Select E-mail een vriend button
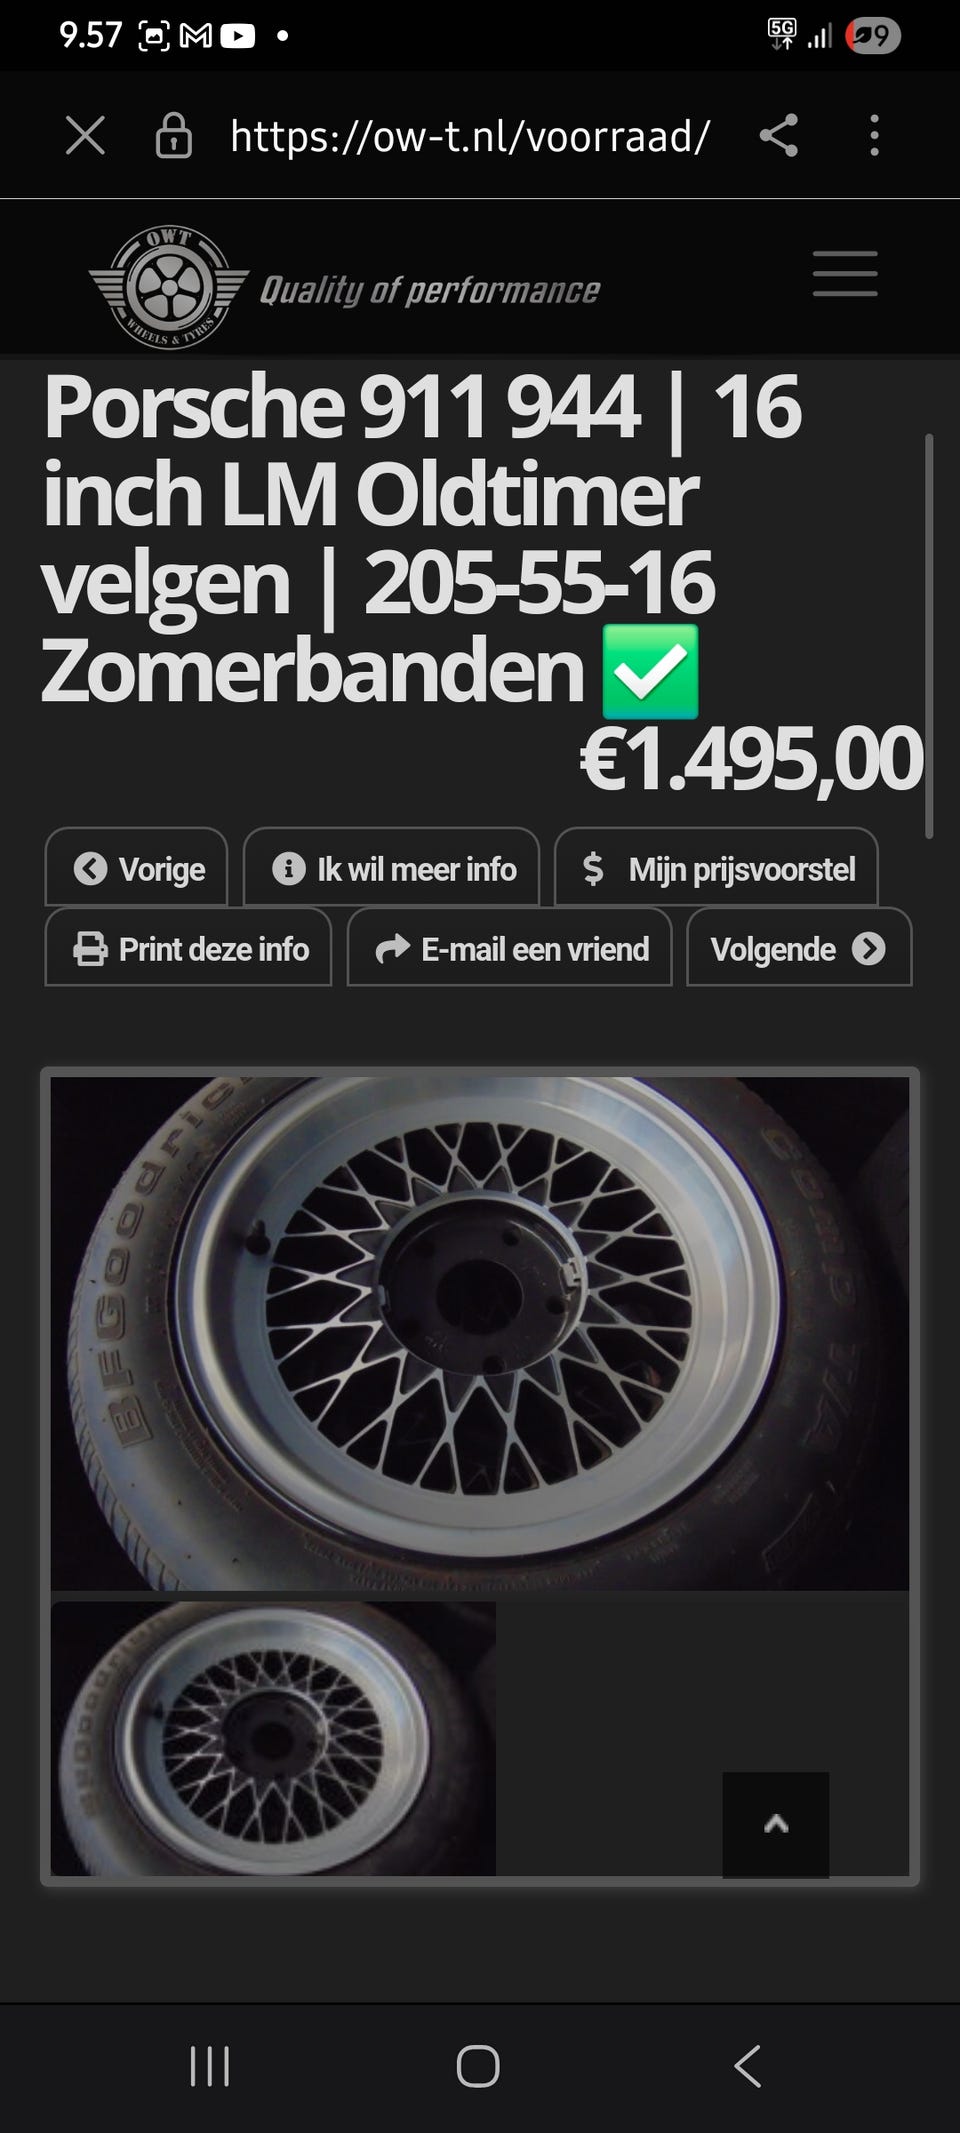 (510, 947)
